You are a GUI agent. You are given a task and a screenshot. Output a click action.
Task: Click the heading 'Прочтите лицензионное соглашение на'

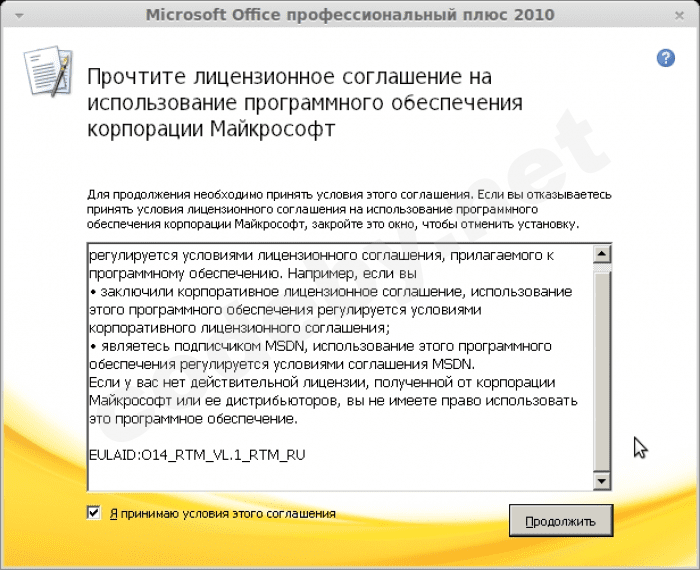(290, 77)
